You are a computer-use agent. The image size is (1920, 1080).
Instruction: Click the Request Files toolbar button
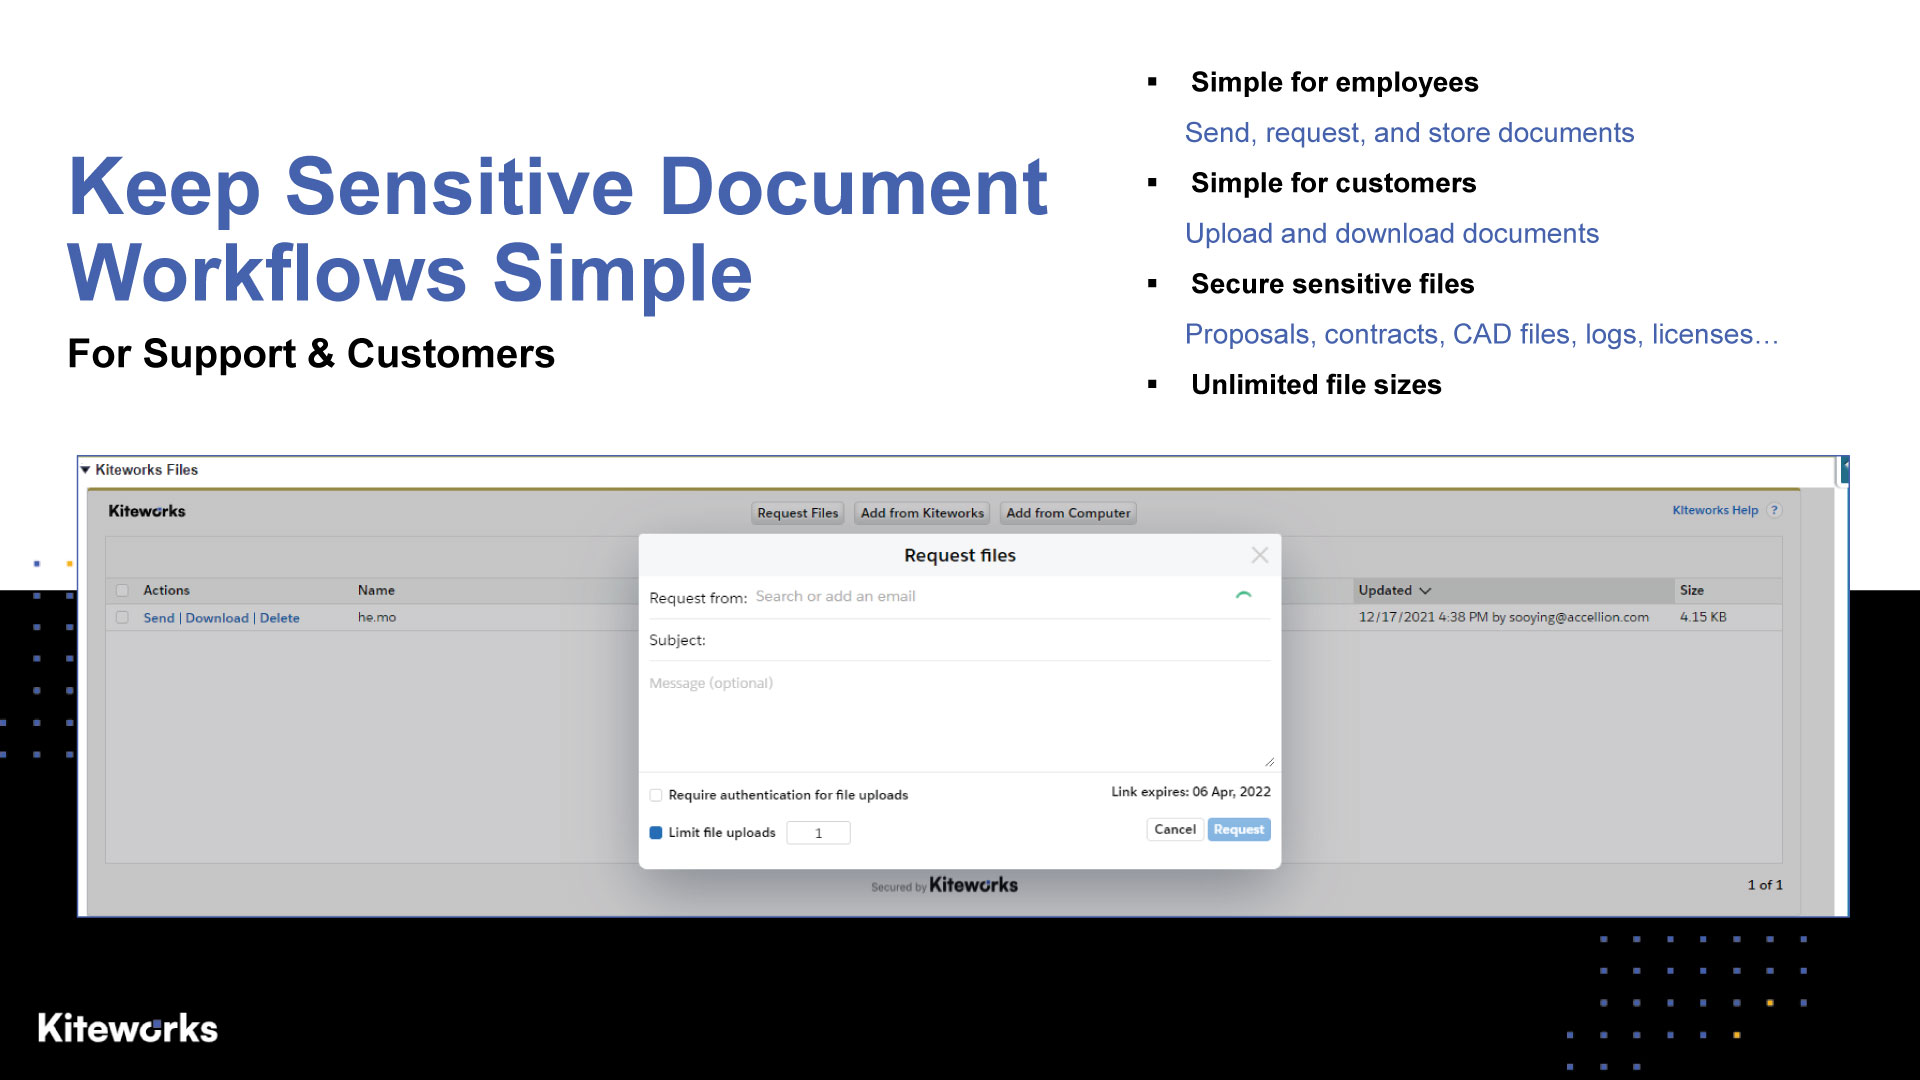(797, 513)
